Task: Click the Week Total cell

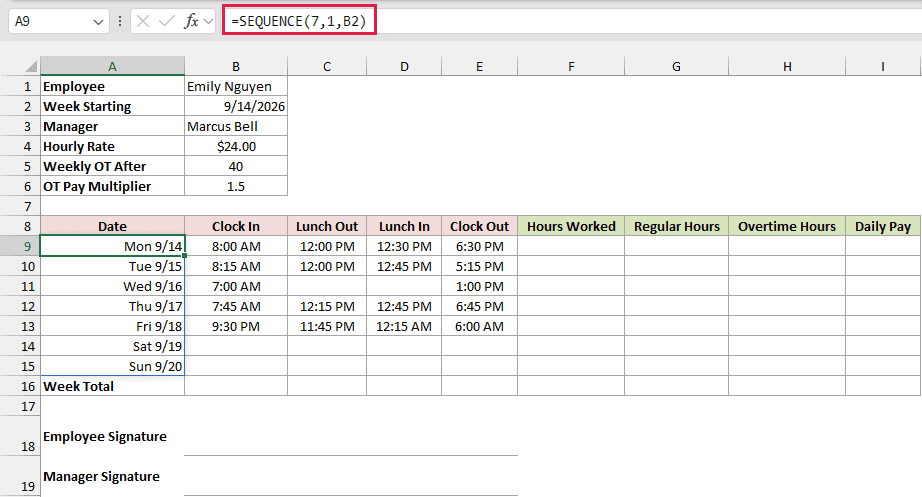Action: tap(112, 386)
